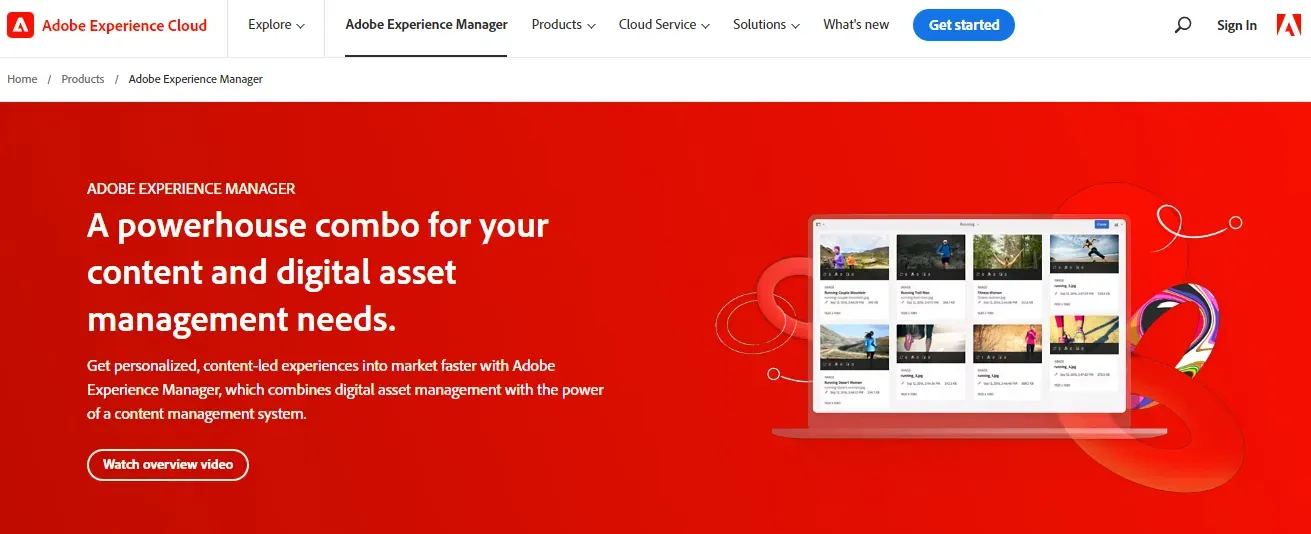1311x534 pixels.
Task: Open the Products navigation dropdown
Action: tap(563, 25)
